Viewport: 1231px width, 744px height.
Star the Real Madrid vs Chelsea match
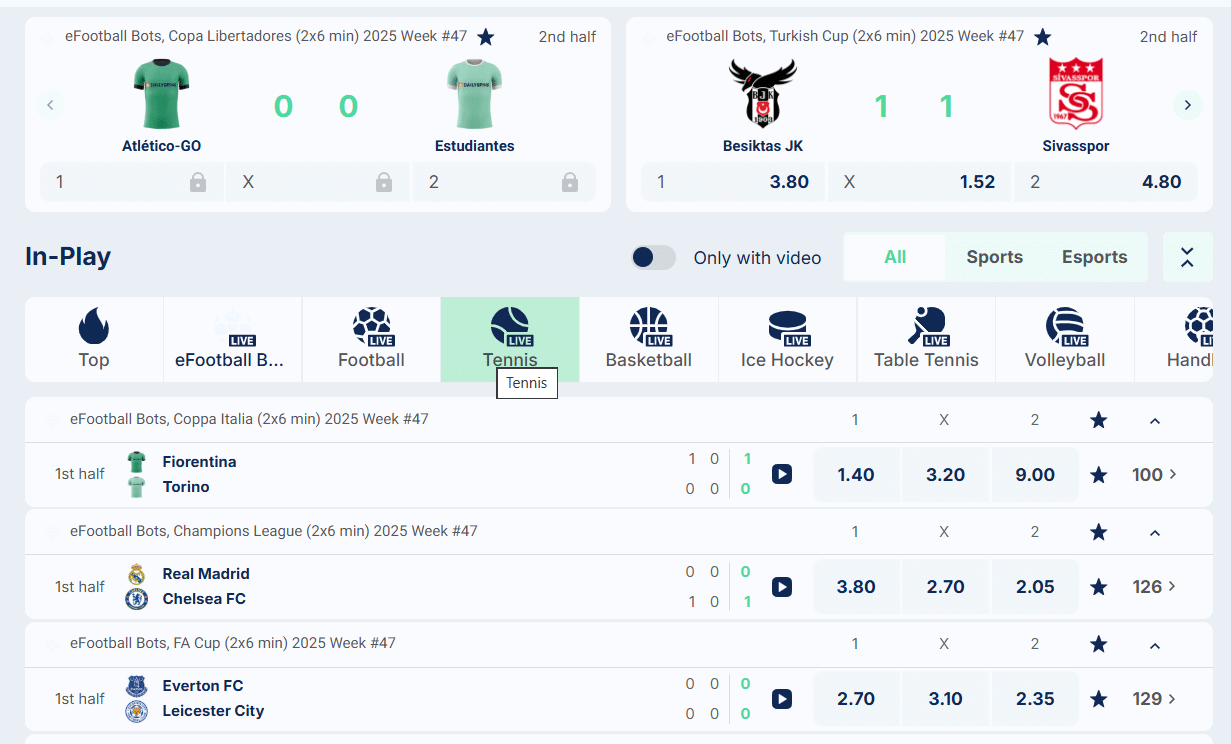[x=1098, y=587]
